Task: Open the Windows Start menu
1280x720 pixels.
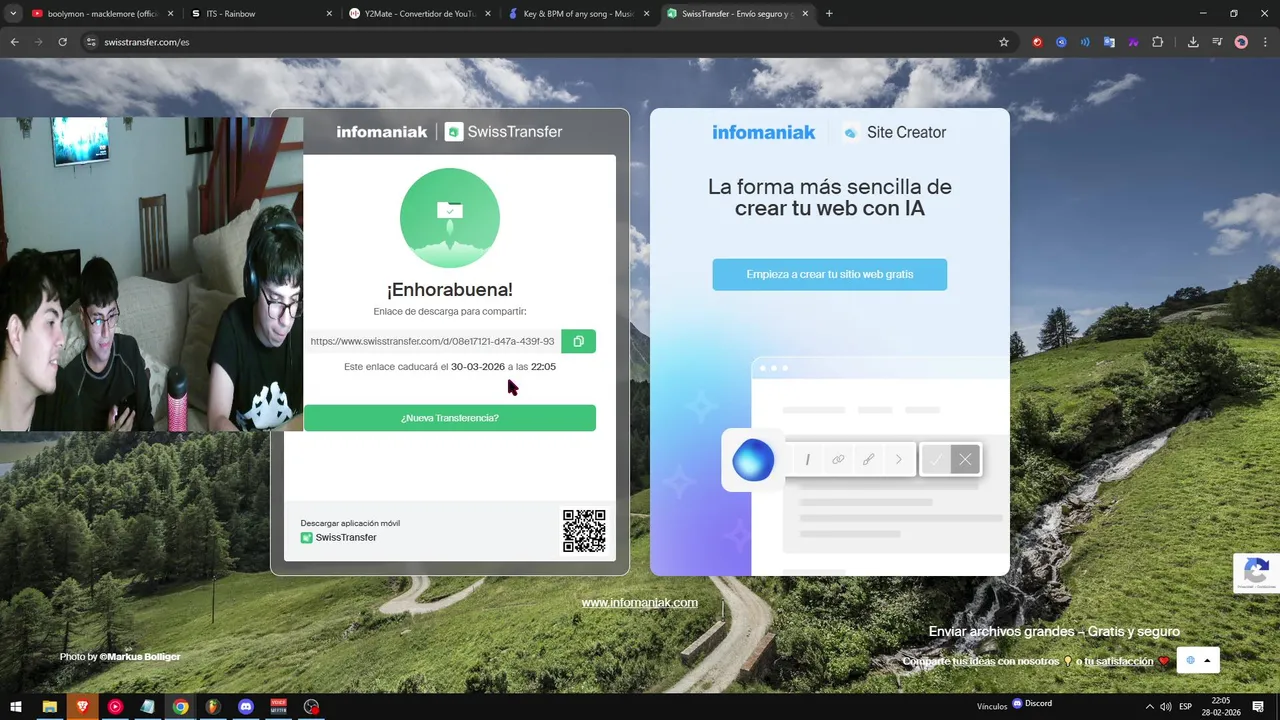Action: tap(16, 707)
